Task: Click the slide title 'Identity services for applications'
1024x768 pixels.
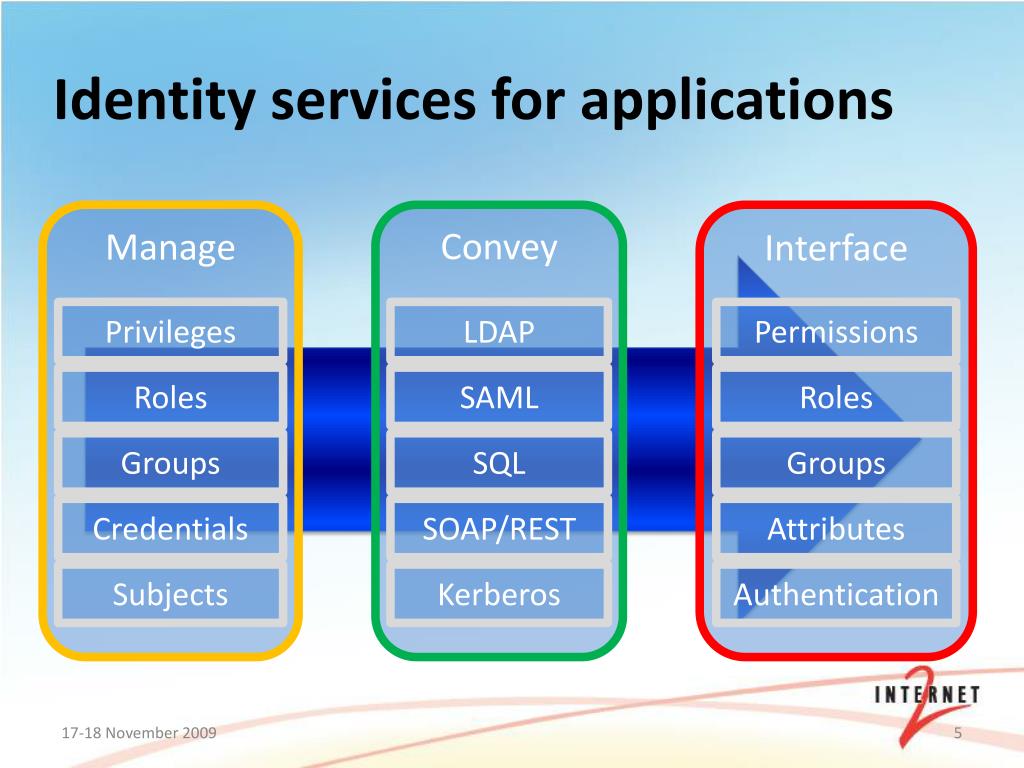Action: point(473,99)
